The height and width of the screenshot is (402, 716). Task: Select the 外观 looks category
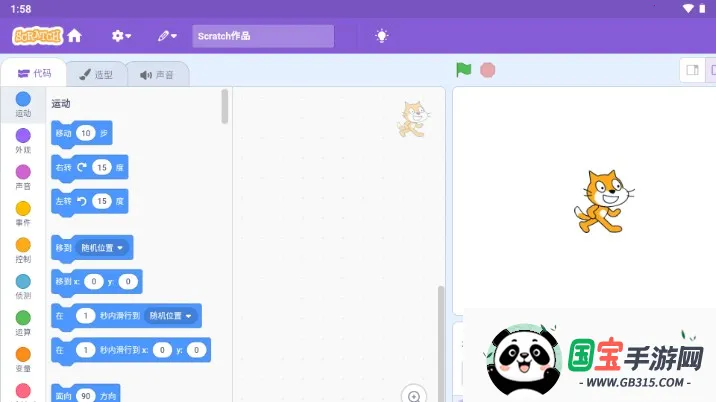(x=23, y=141)
